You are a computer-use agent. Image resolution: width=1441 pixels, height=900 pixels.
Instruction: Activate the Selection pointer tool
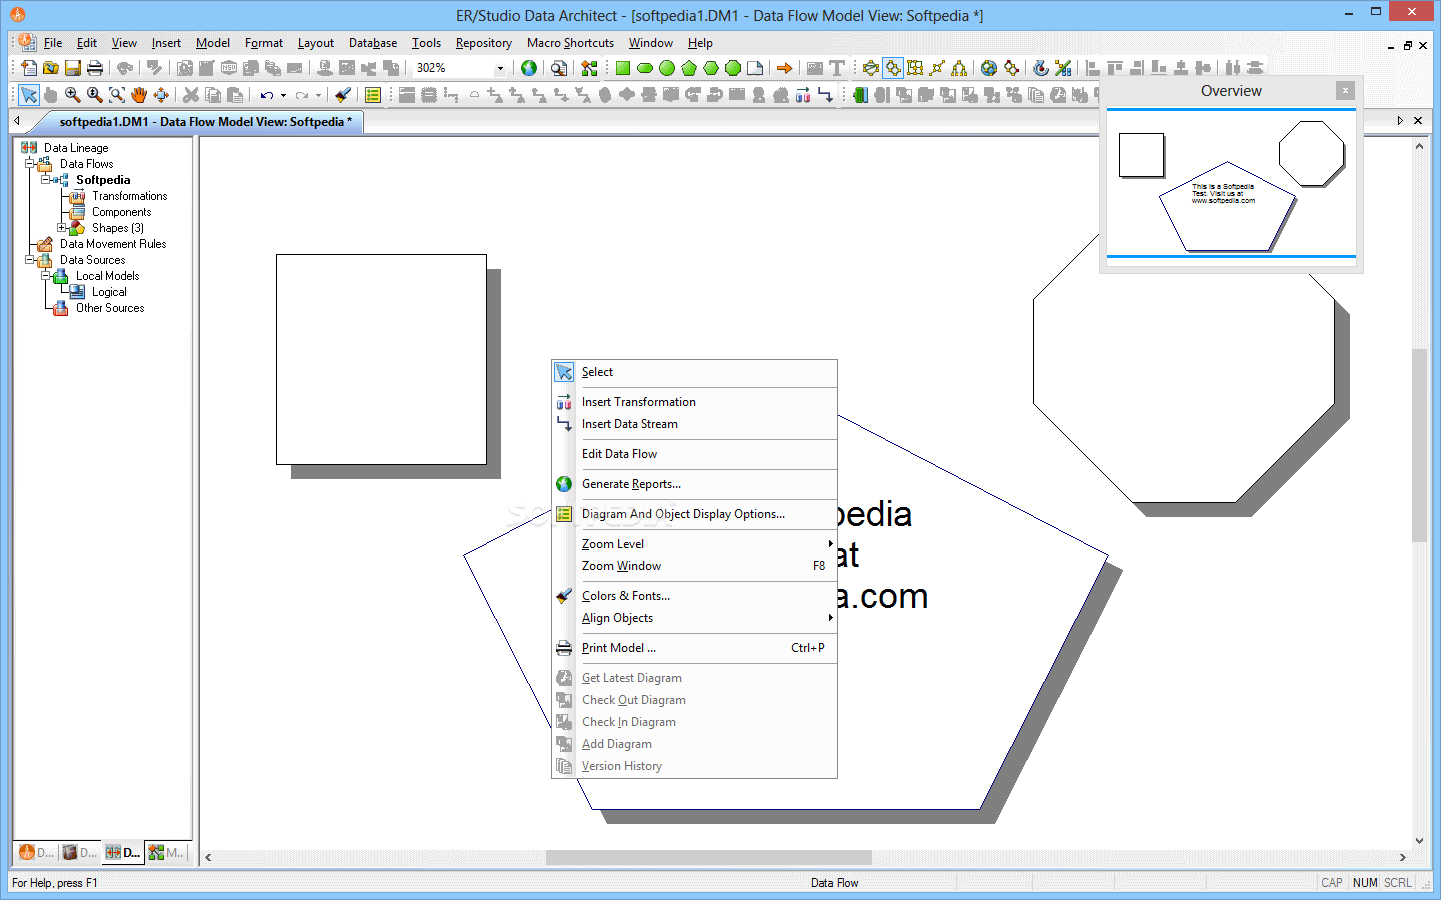[x=29, y=95]
